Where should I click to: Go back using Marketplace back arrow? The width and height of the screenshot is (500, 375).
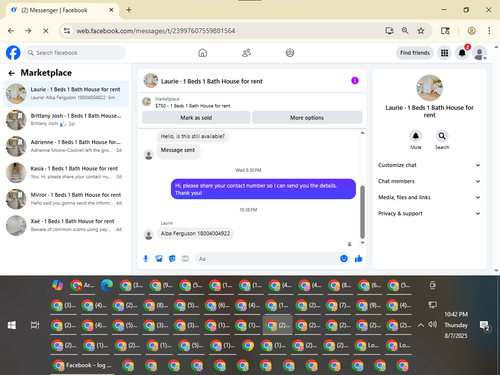coord(12,73)
